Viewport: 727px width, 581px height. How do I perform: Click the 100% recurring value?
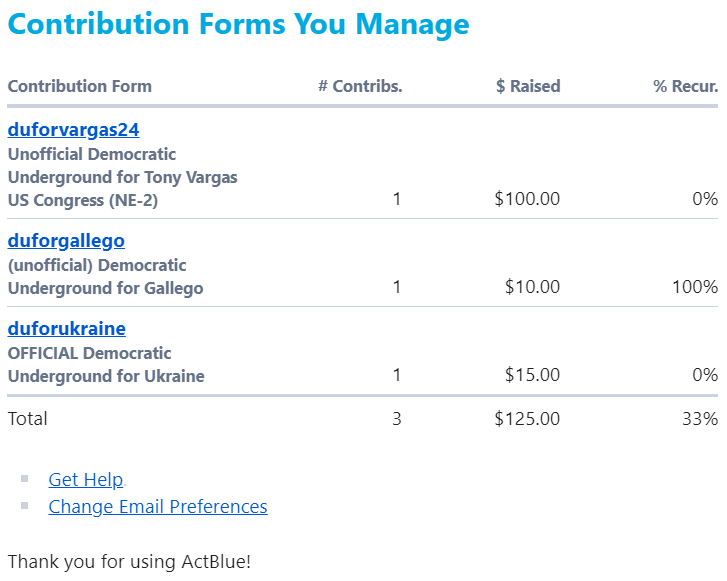coord(694,287)
